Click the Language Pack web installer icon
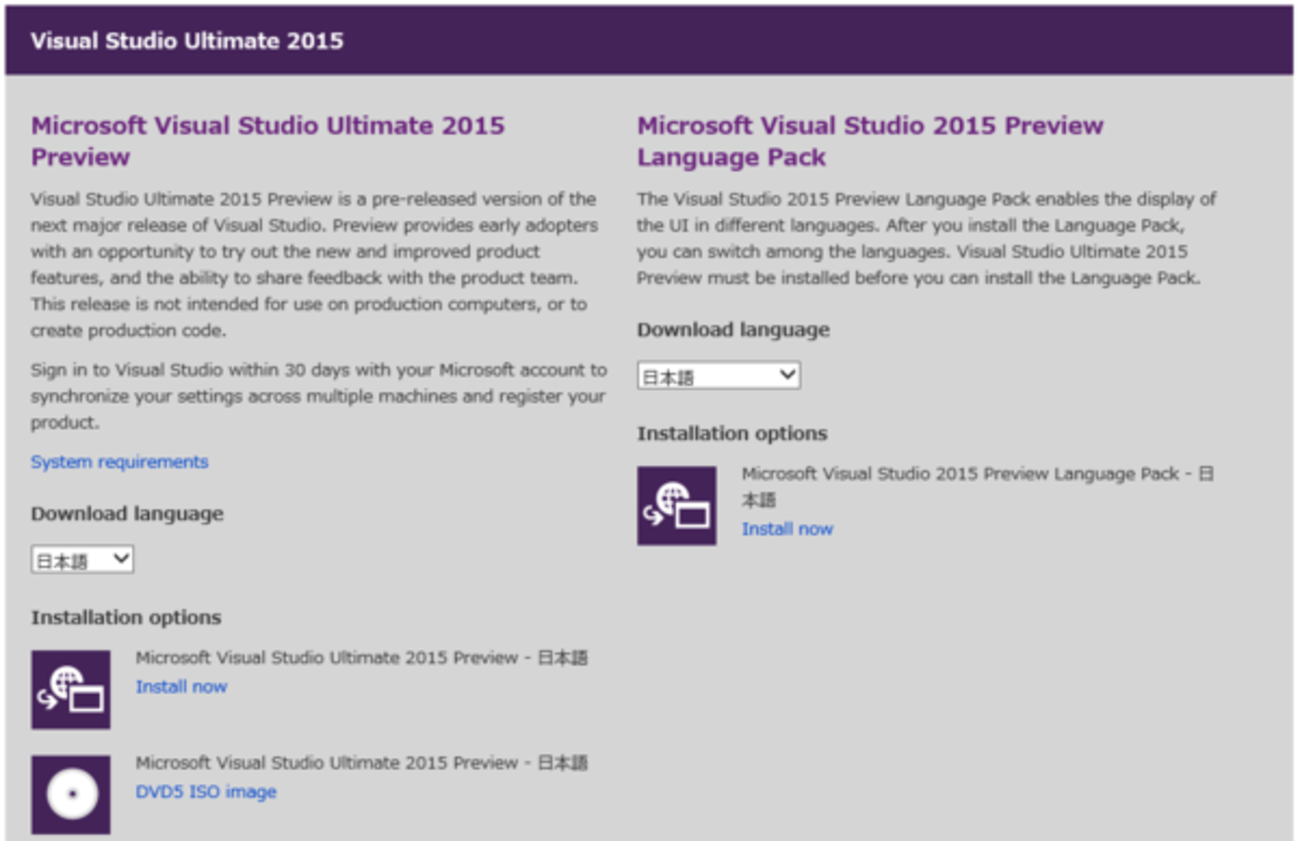 (x=677, y=505)
